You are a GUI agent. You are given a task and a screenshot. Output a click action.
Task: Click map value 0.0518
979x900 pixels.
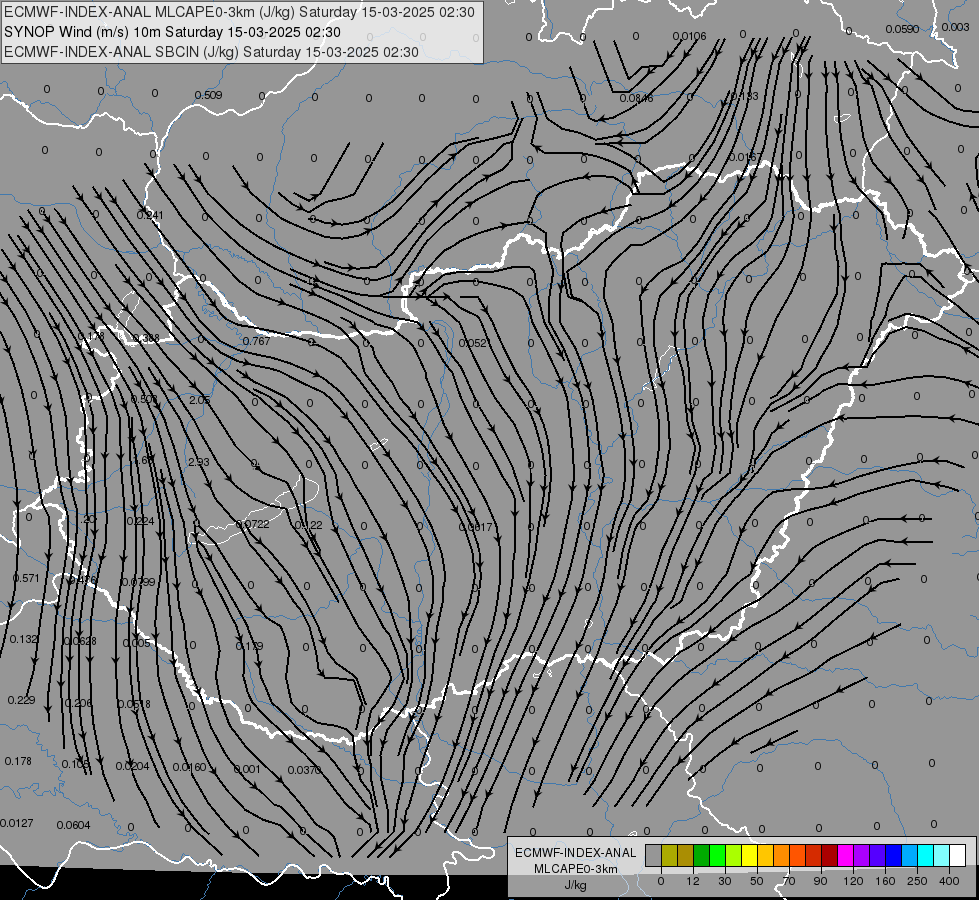[134, 705]
